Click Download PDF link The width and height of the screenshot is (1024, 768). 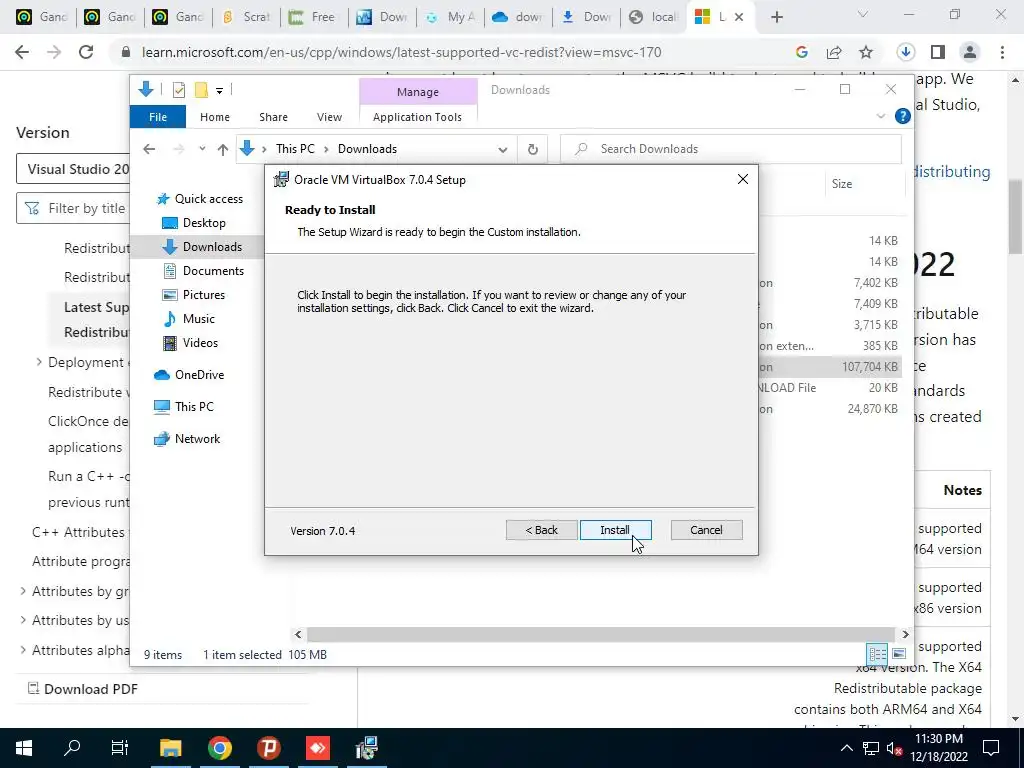(x=82, y=689)
